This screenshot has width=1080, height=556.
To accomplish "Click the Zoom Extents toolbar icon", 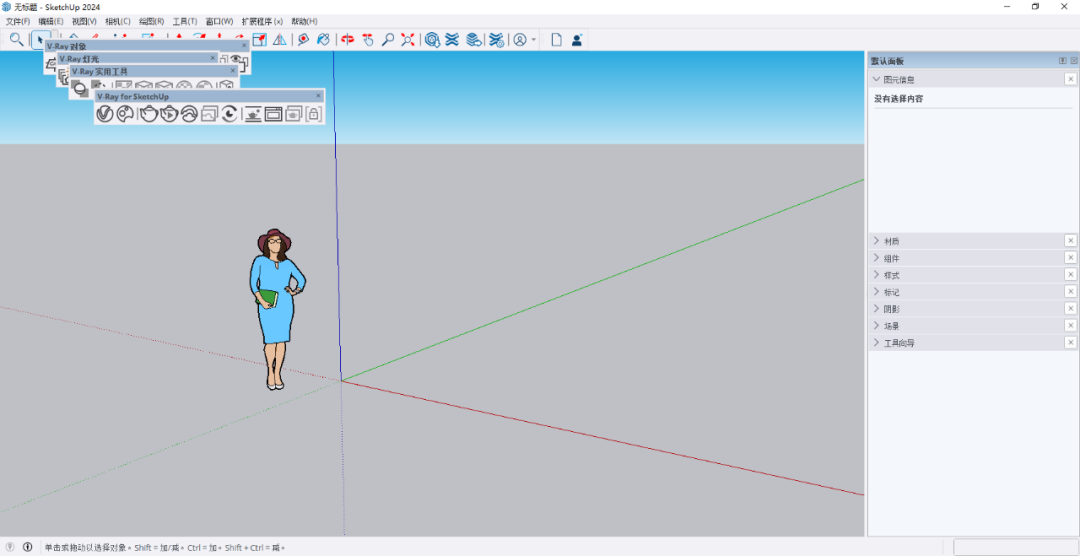I will click(408, 40).
